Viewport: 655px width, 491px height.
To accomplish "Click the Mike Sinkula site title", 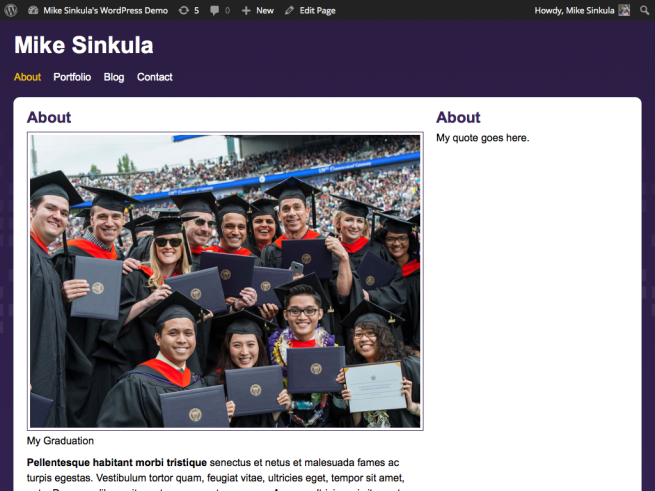I will [x=84, y=45].
